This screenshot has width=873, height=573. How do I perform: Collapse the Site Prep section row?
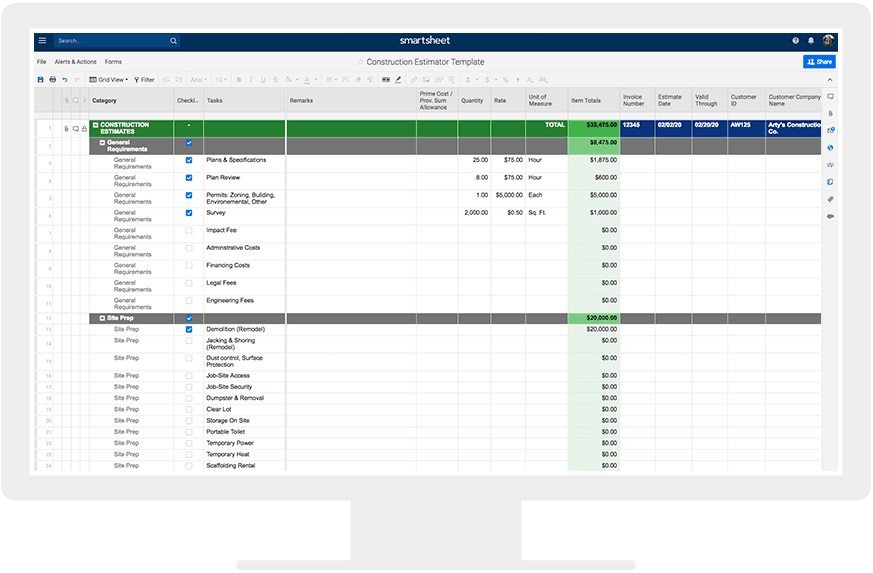[x=102, y=318]
